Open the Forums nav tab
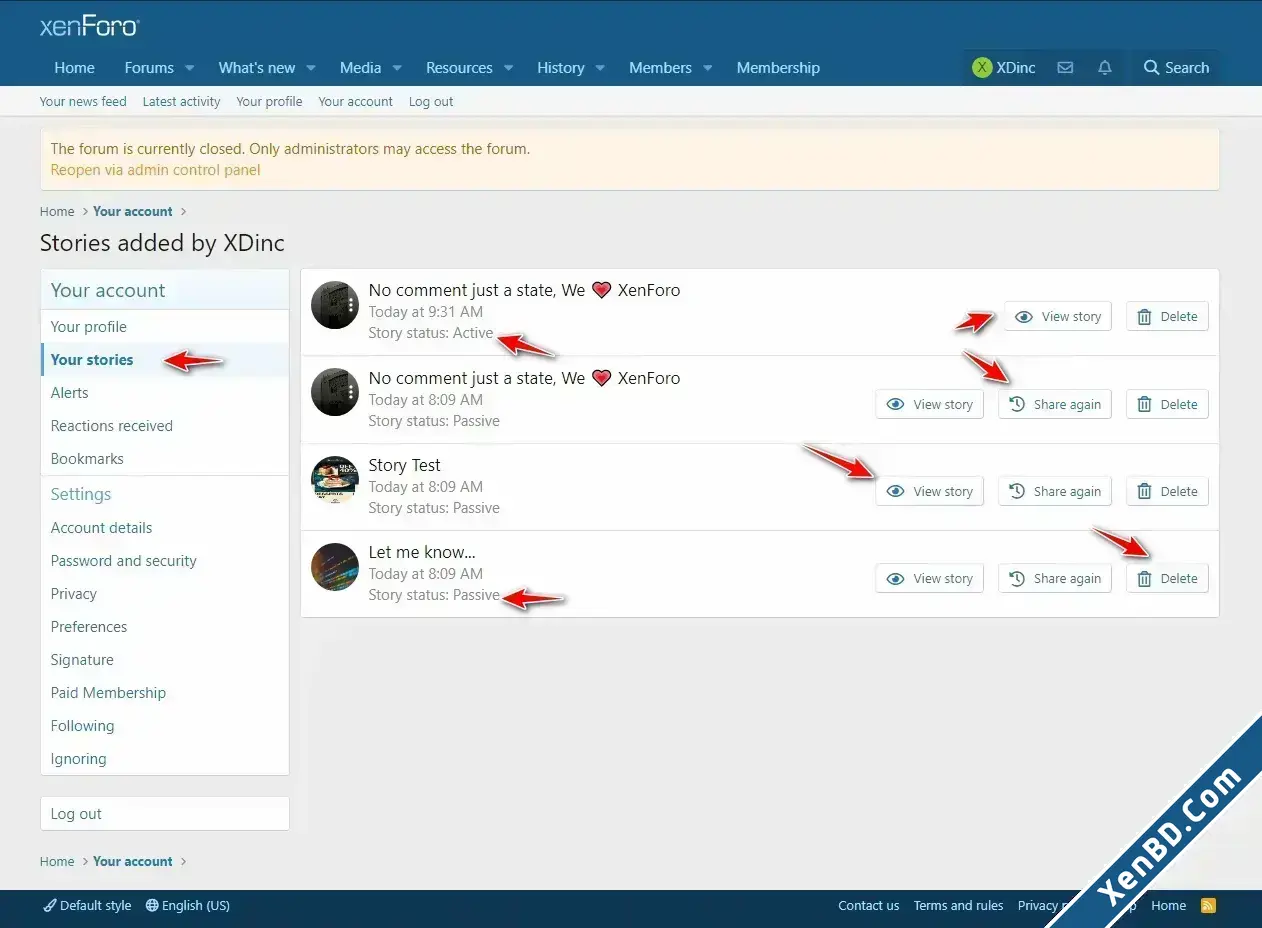The width and height of the screenshot is (1262, 928). point(149,68)
